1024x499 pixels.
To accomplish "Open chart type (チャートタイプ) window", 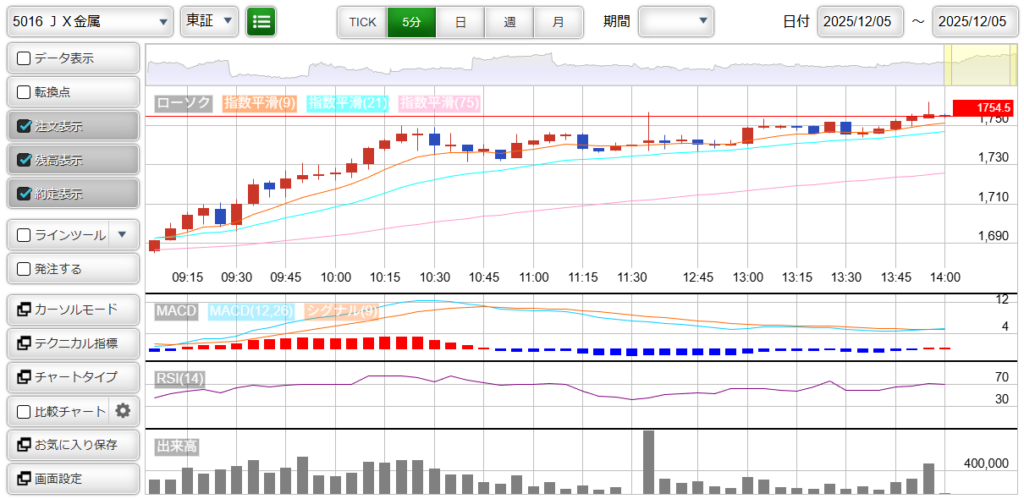I will point(72,377).
